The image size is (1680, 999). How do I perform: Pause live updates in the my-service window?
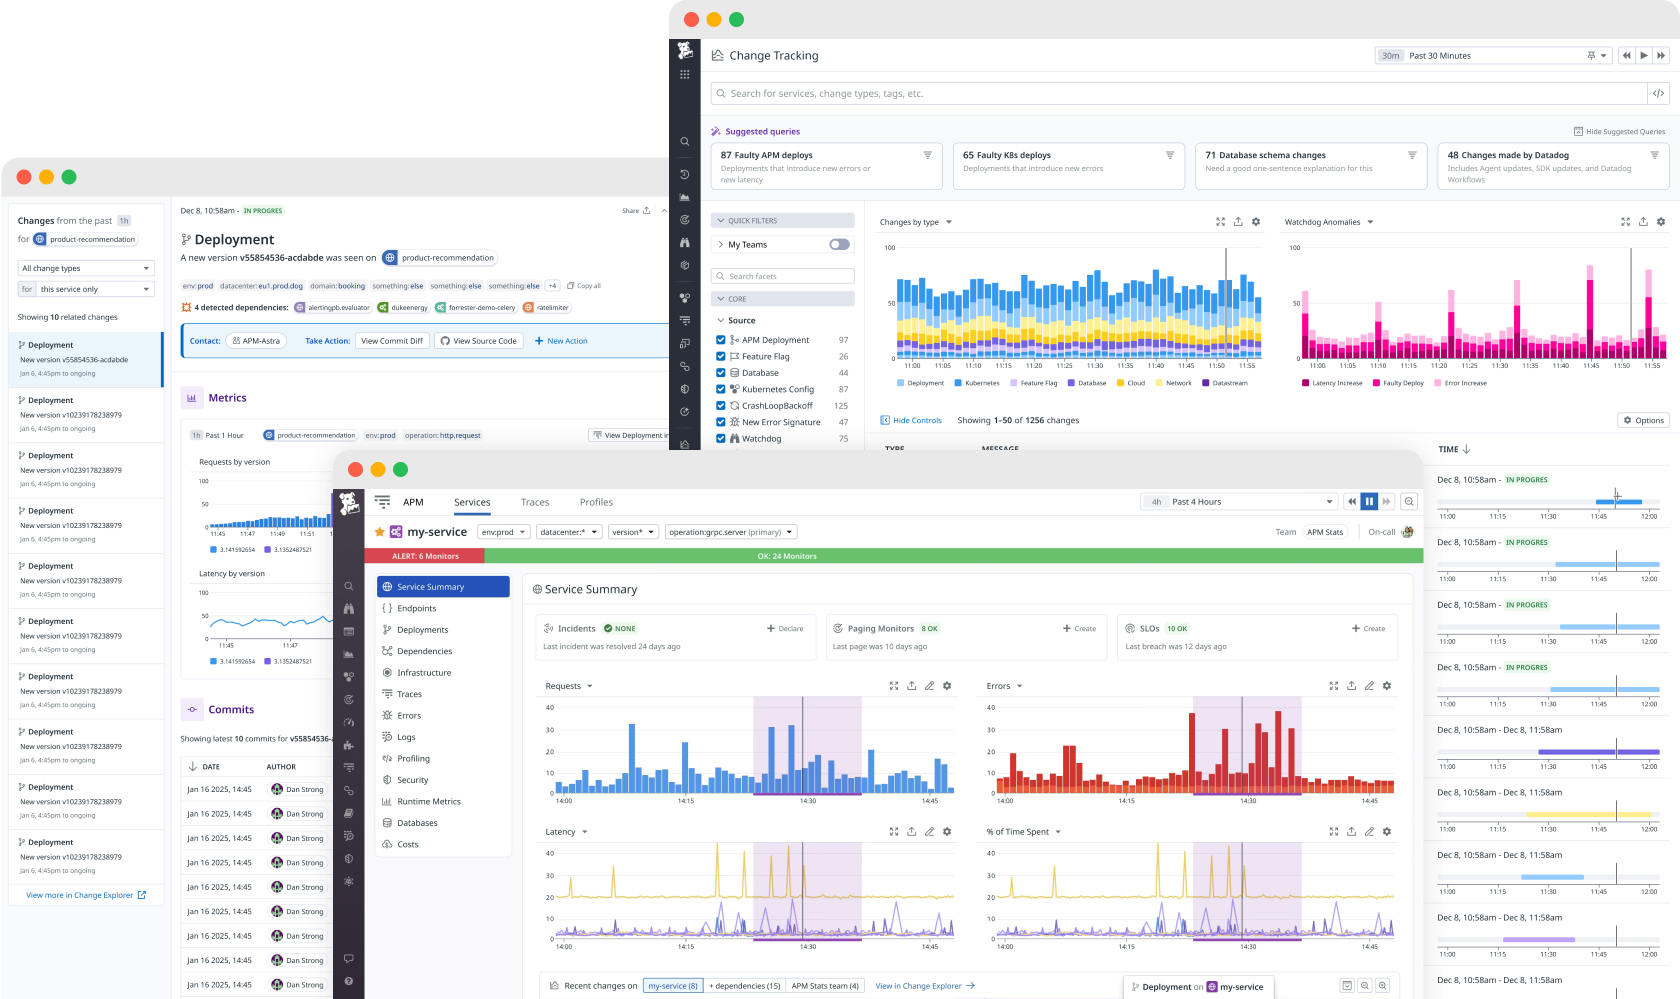pos(1369,502)
